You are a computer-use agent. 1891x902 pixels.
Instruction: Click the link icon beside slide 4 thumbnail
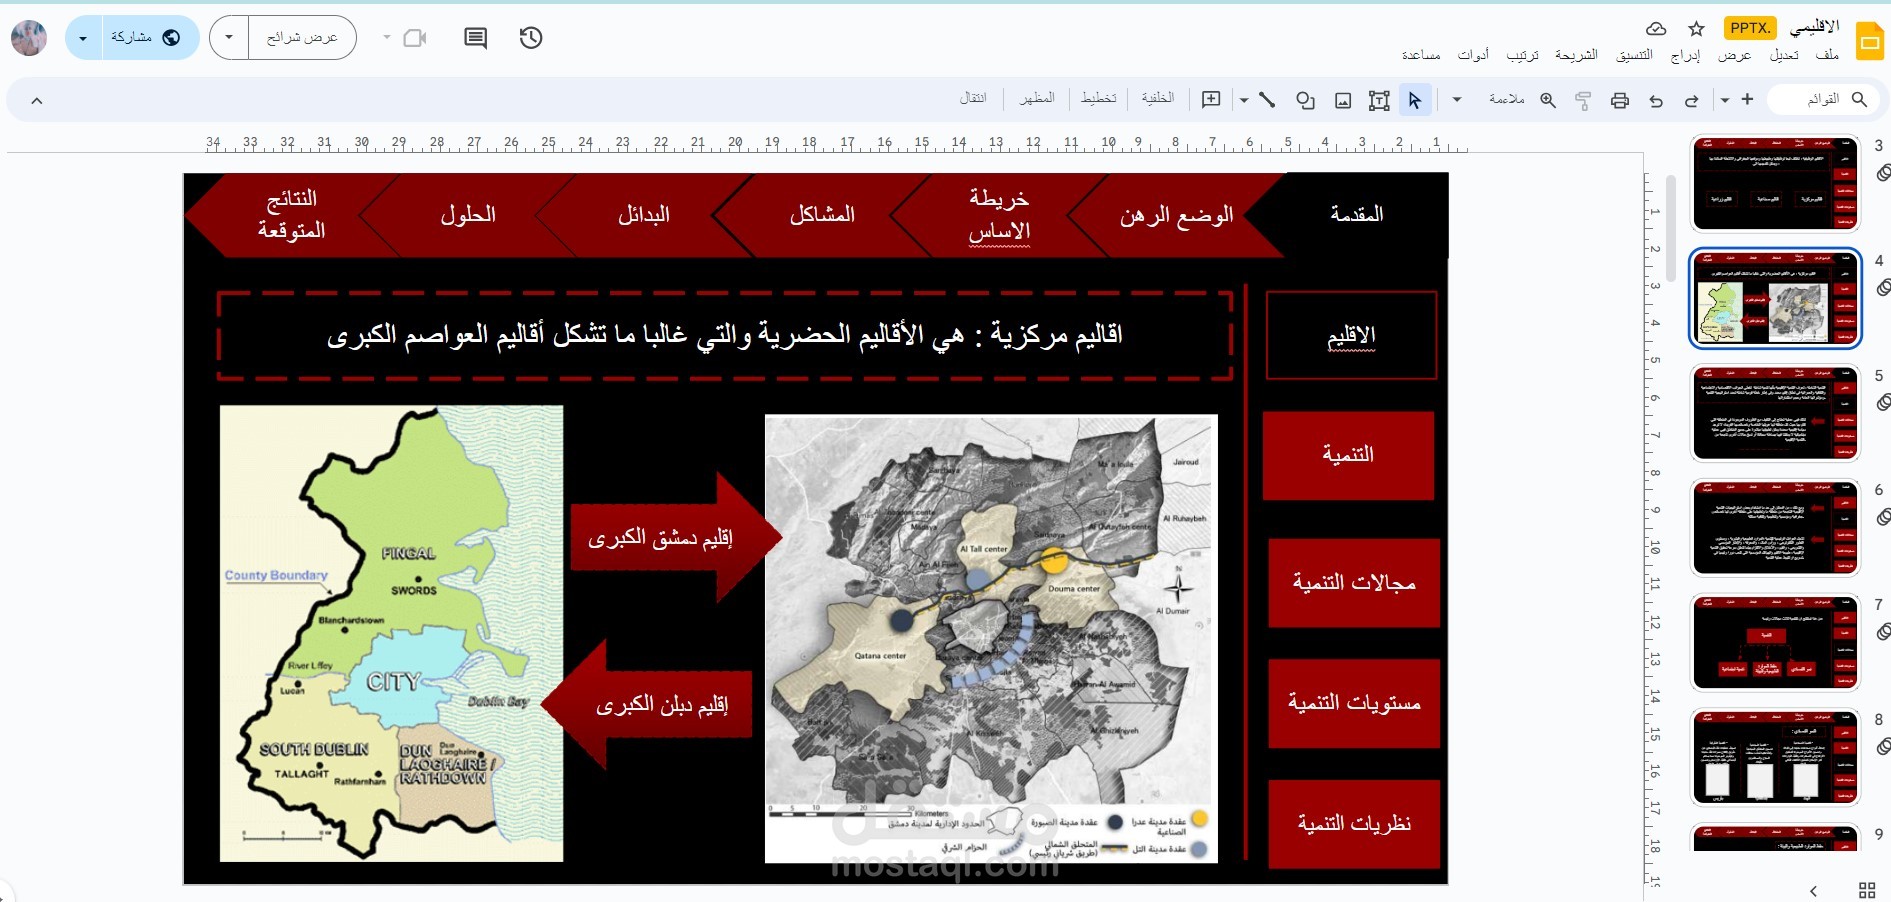pyautogui.click(x=1884, y=288)
